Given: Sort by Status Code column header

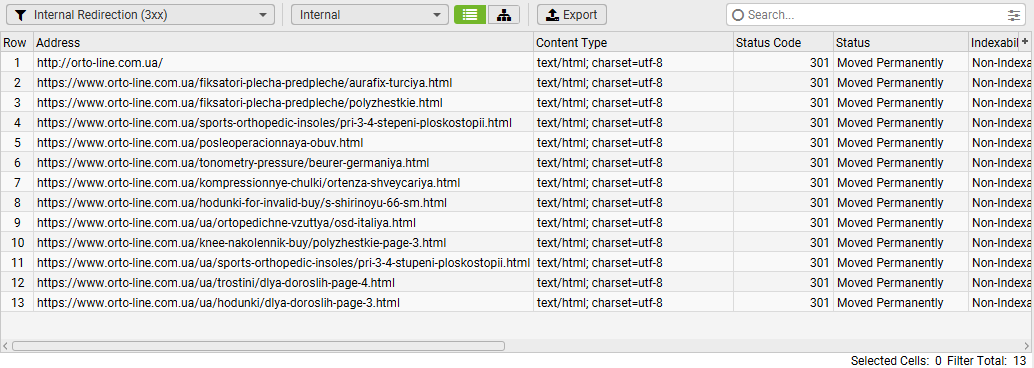Looking at the screenshot, I should pyautogui.click(x=783, y=42).
